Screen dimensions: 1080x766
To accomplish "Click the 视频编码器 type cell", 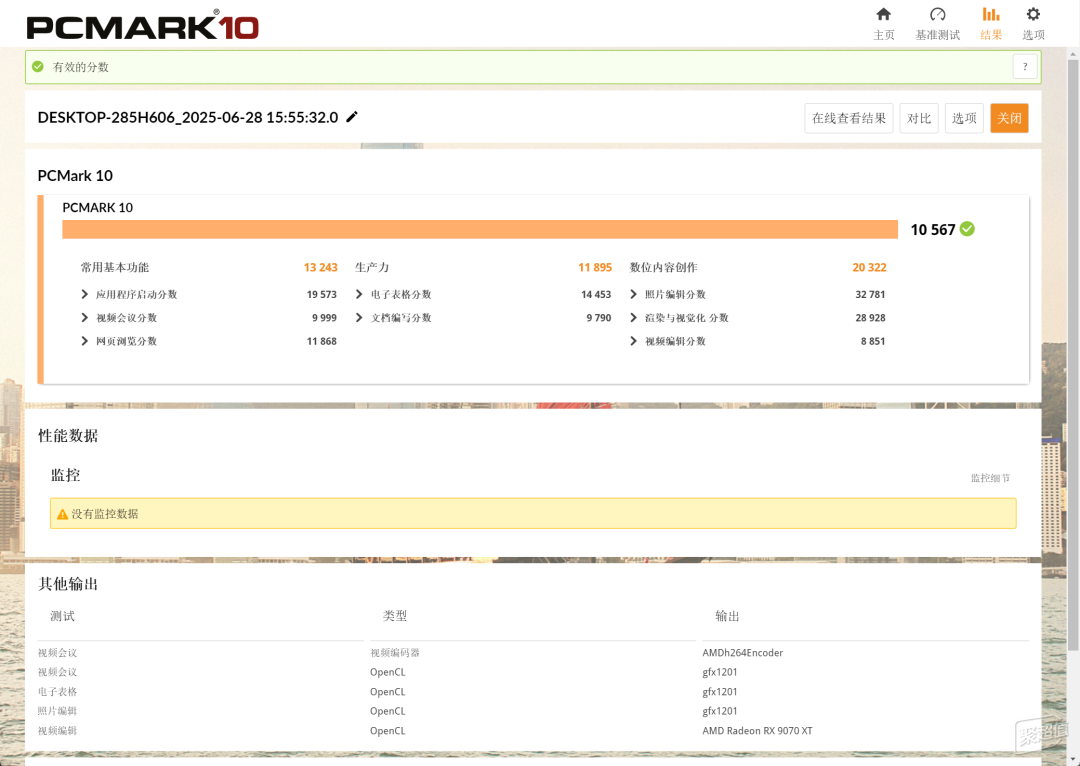I will 395,652.
